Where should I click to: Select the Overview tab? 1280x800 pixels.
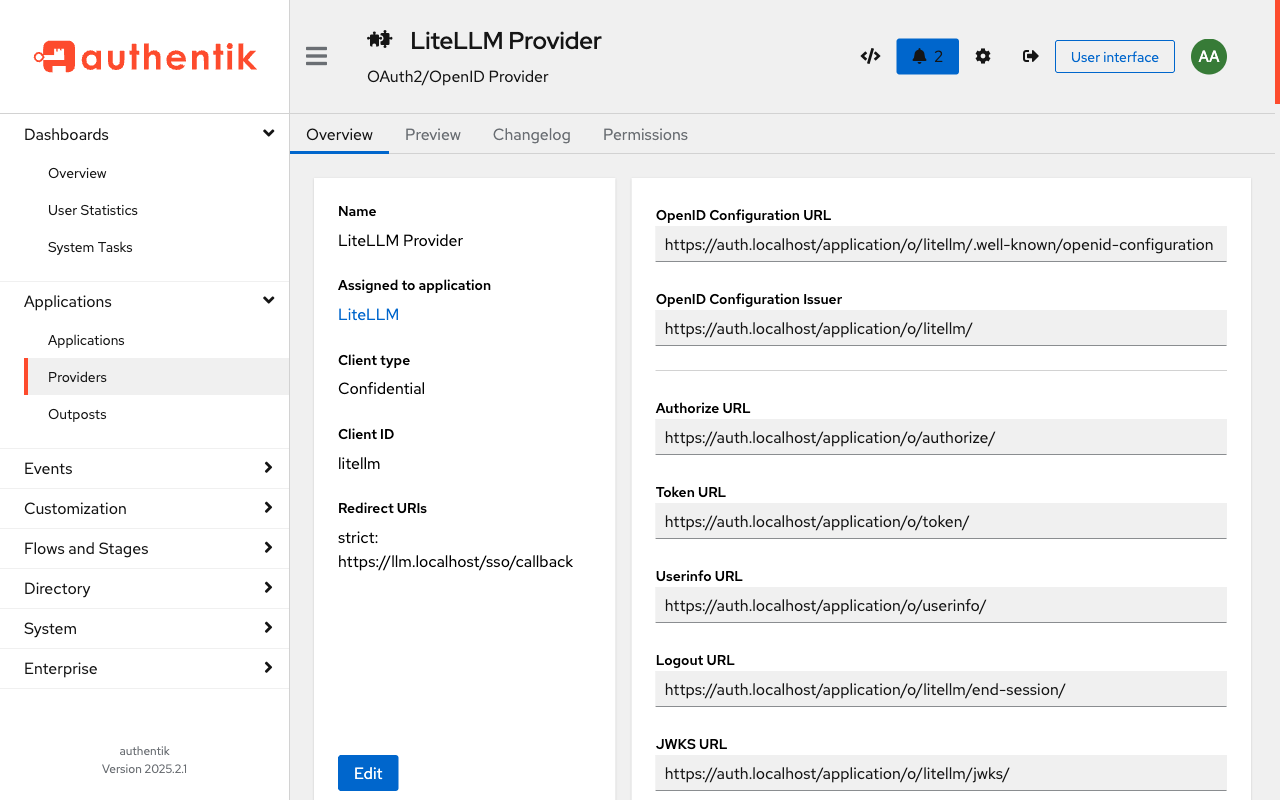click(339, 134)
